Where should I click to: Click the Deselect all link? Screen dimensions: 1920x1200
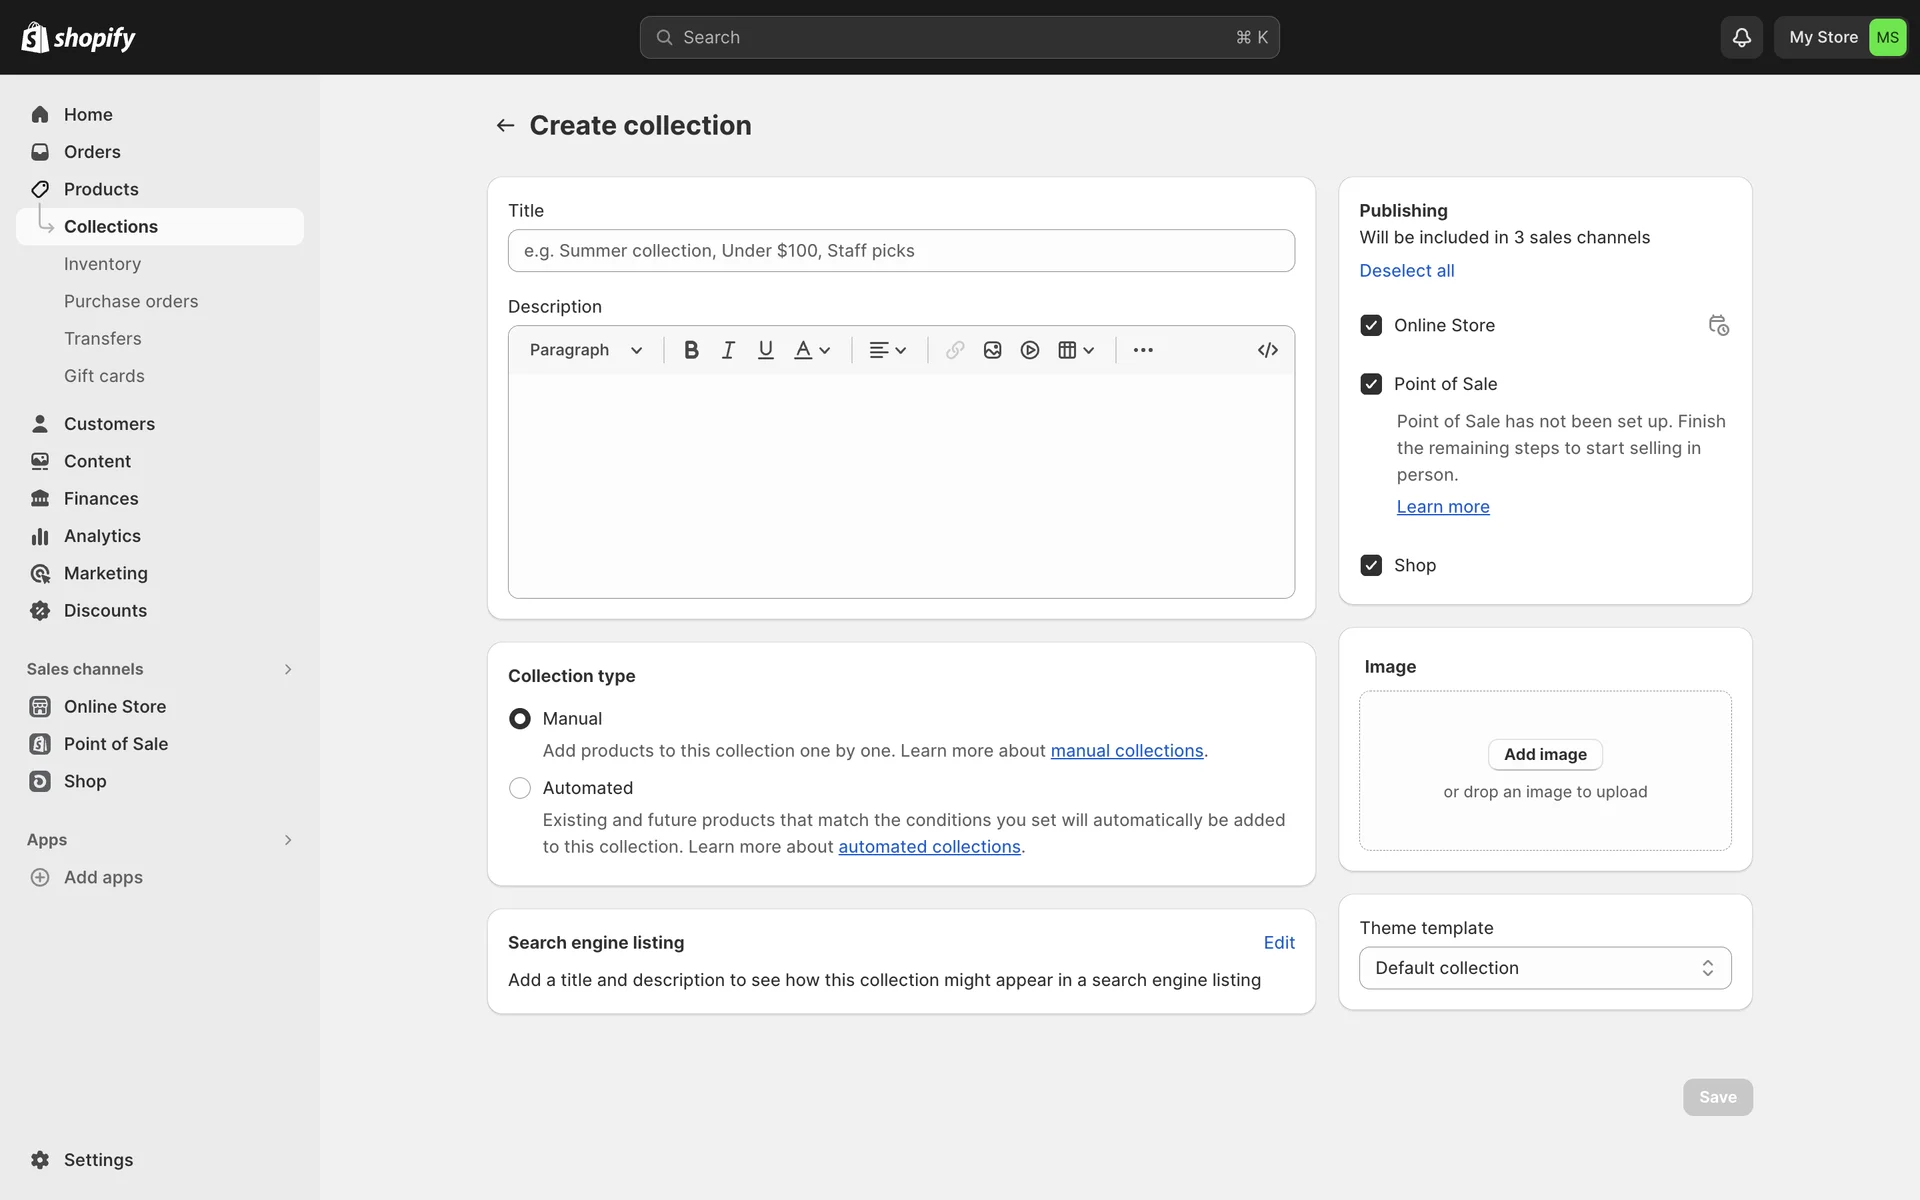1406,271
